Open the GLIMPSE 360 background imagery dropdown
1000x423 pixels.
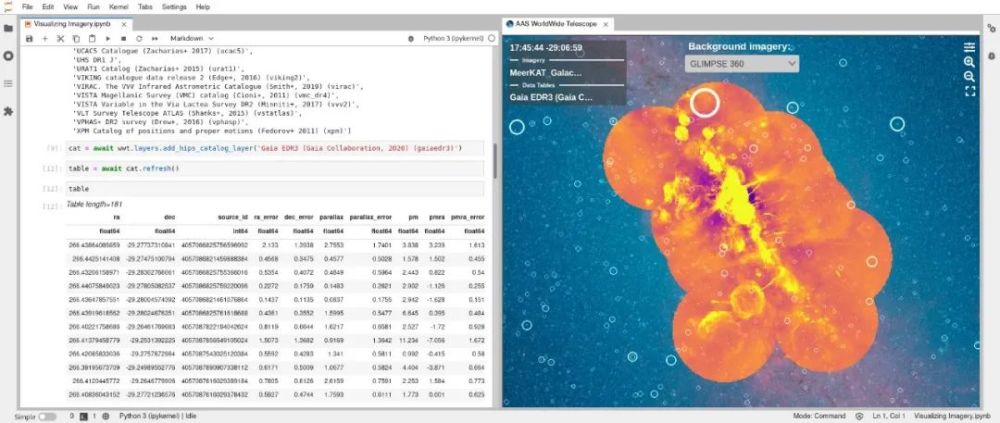(x=742, y=63)
